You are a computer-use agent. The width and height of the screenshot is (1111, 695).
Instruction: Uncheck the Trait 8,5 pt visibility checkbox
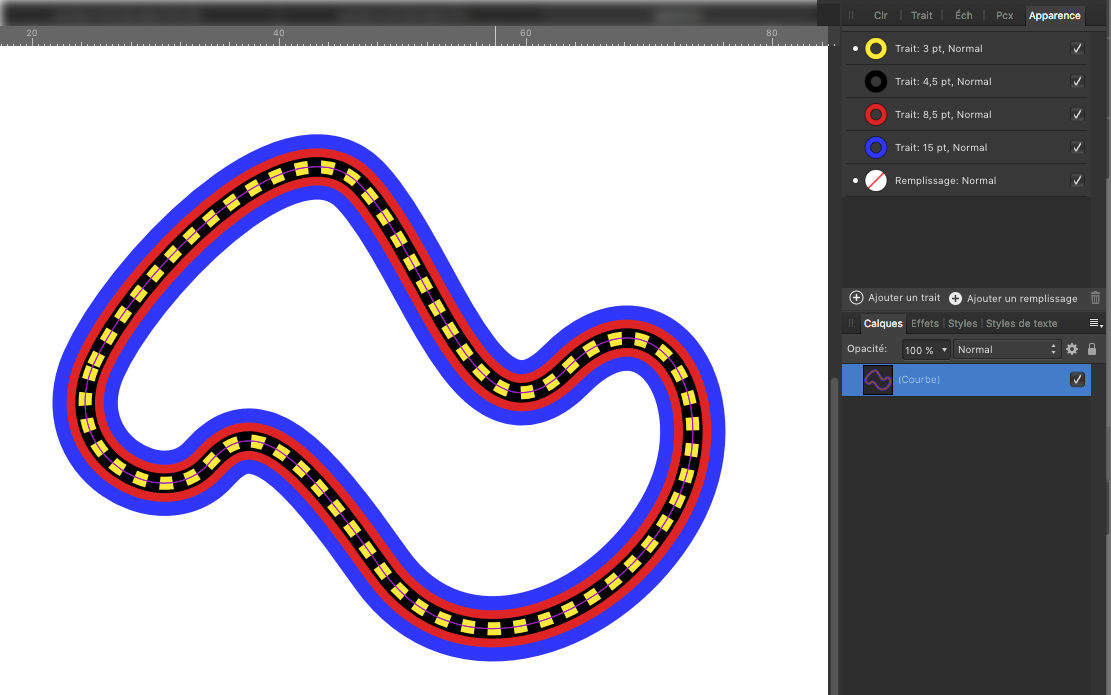(1077, 115)
